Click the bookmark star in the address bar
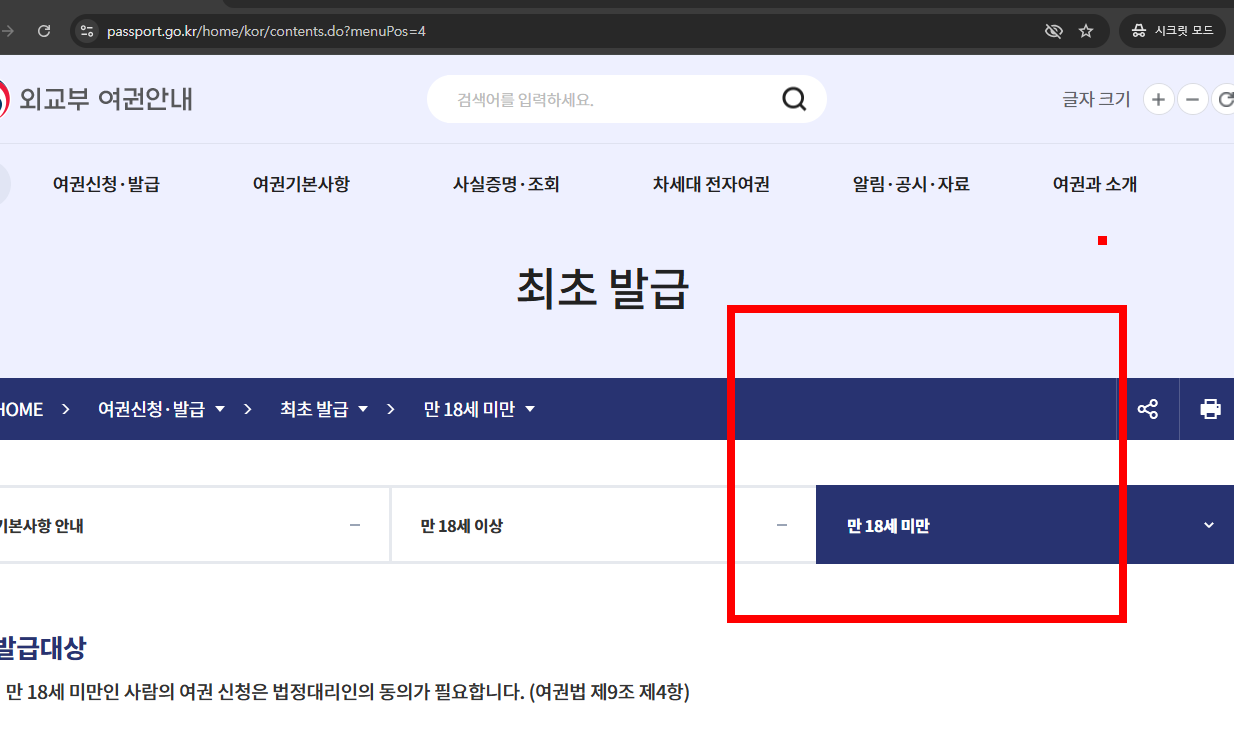 1086,31
